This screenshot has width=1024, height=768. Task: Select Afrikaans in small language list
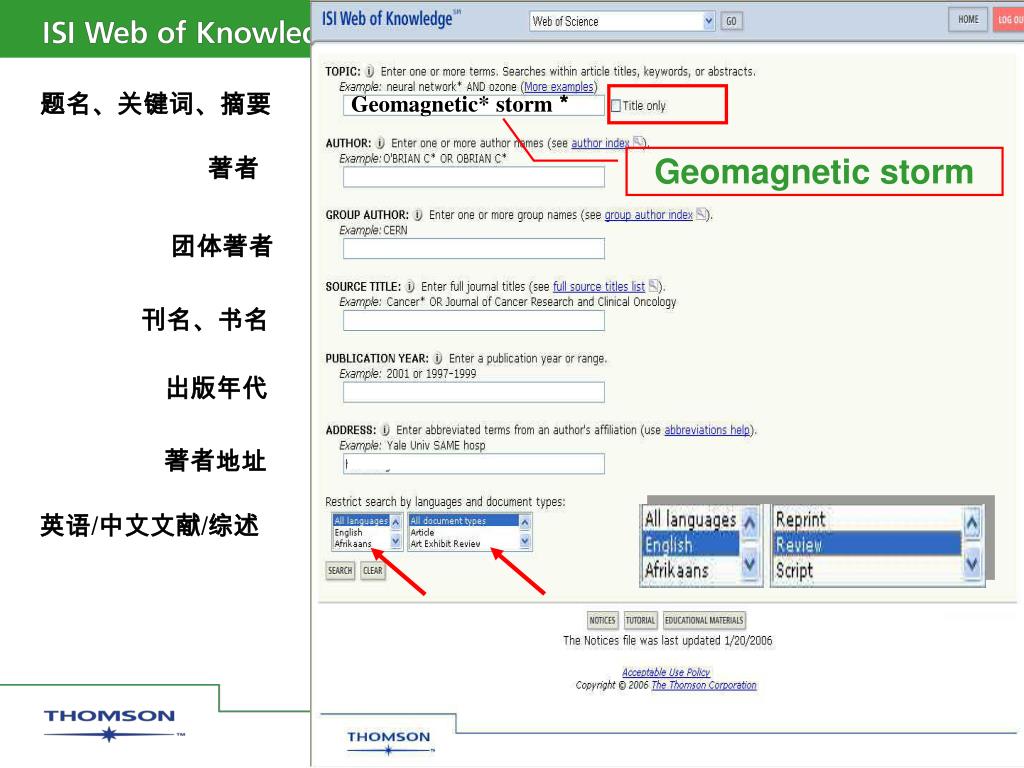pyautogui.click(x=360, y=543)
